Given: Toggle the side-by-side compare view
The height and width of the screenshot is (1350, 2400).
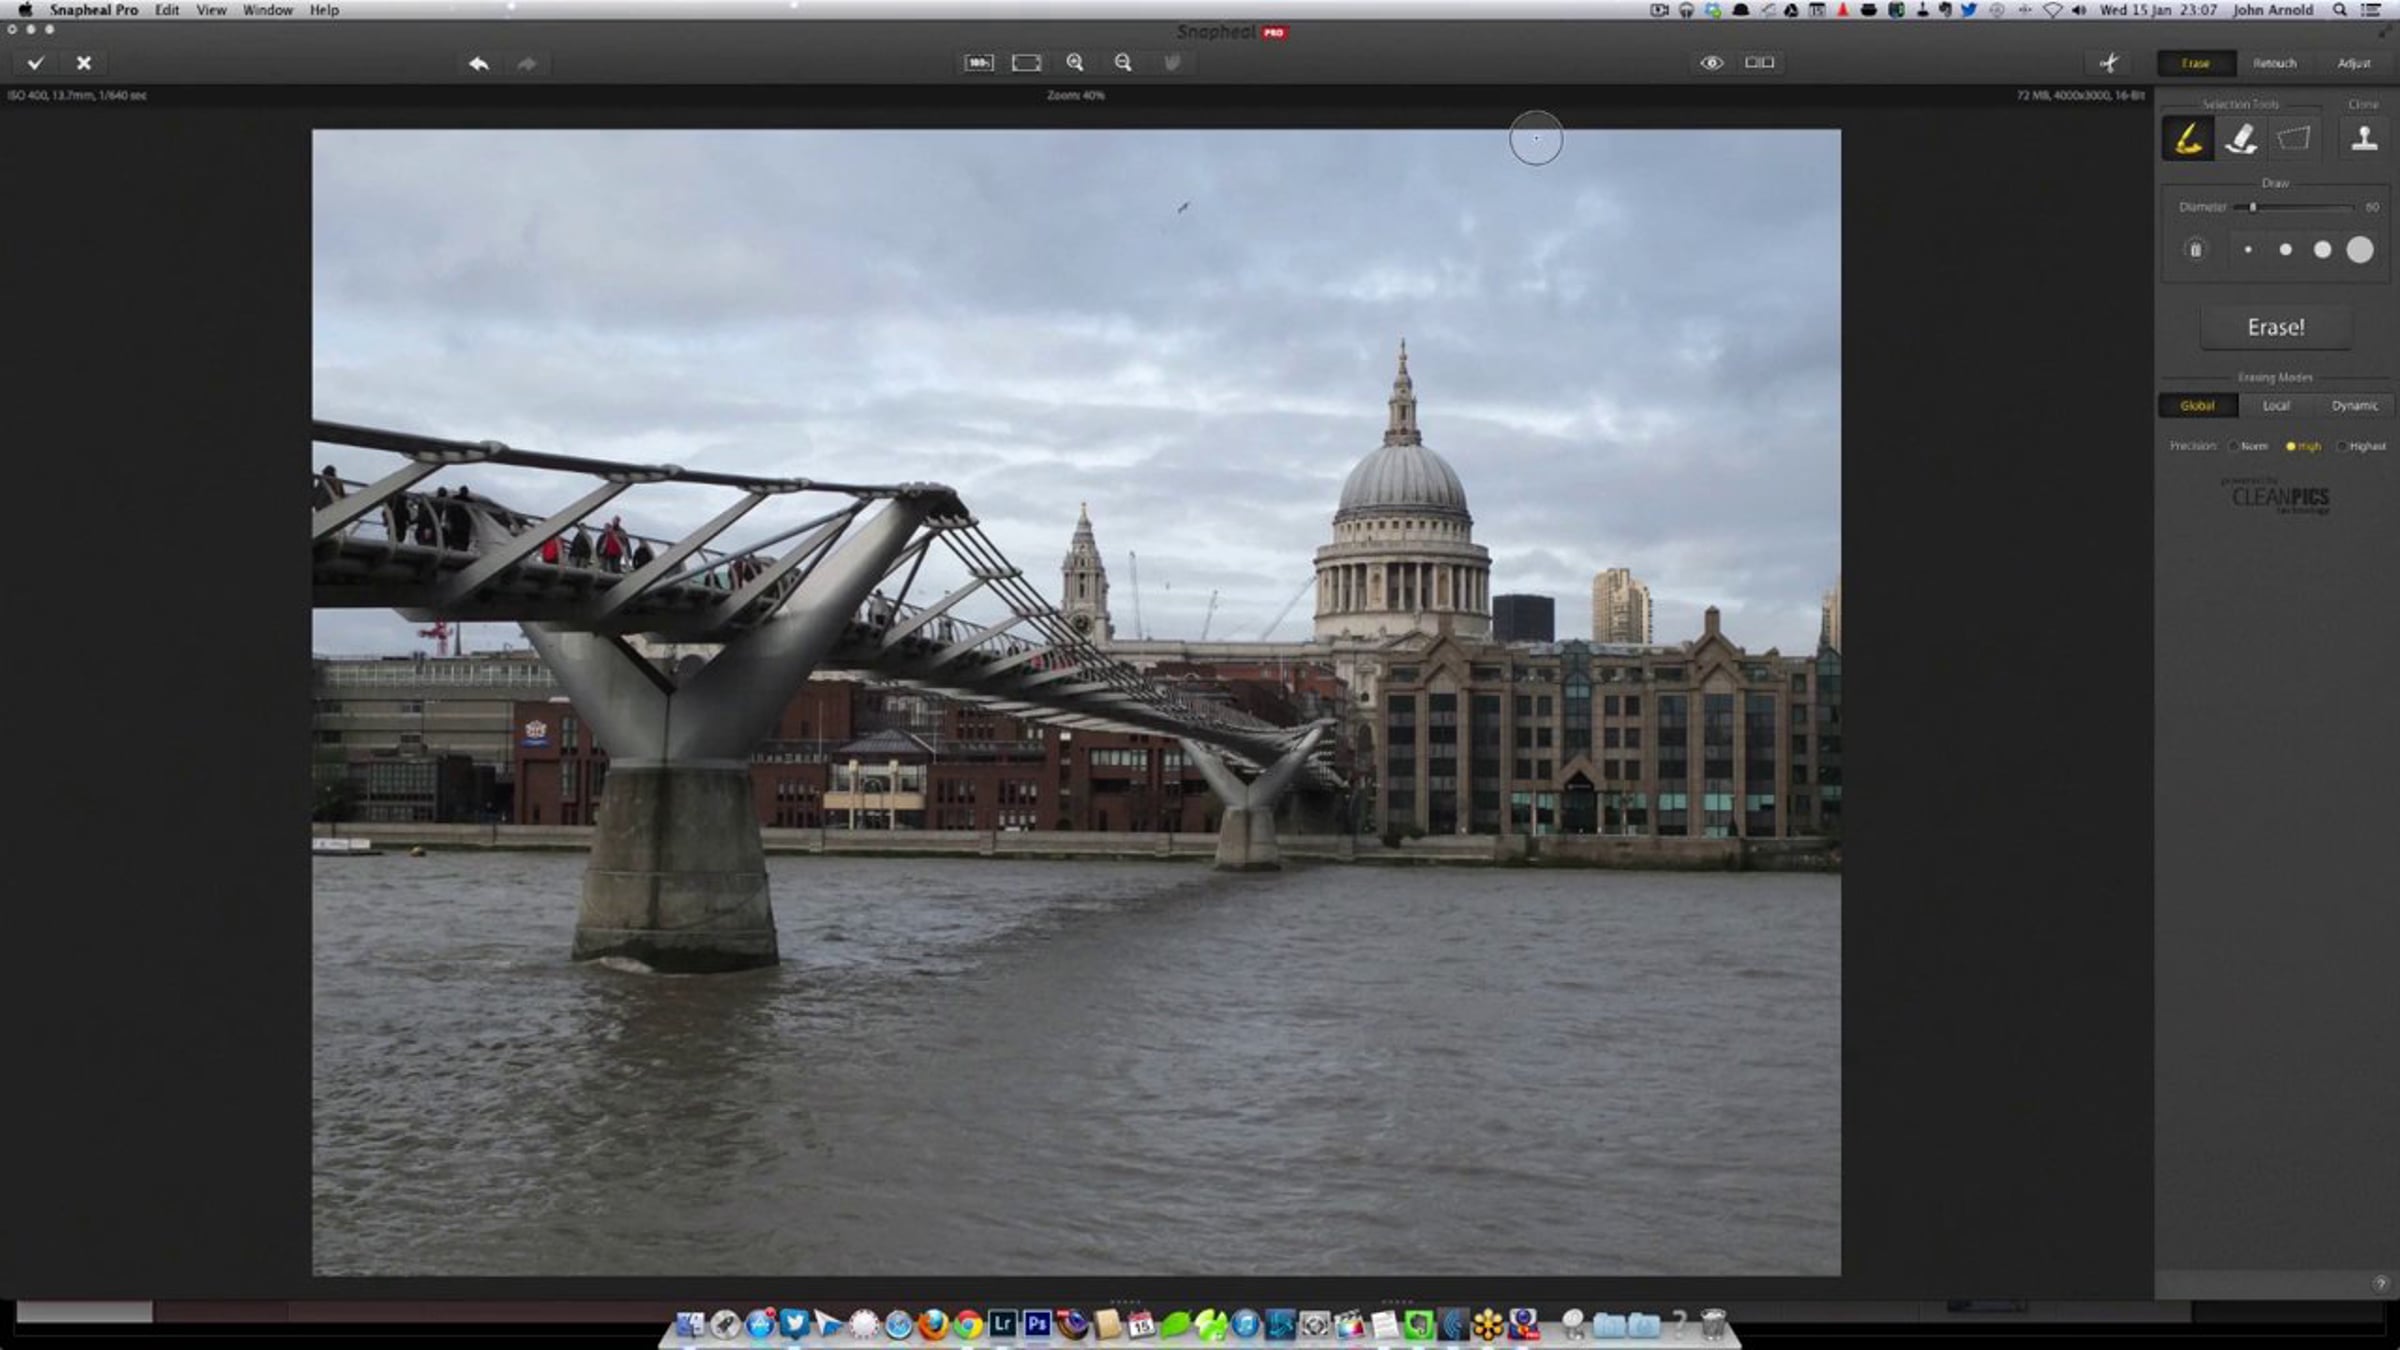Looking at the screenshot, I should [x=1759, y=63].
